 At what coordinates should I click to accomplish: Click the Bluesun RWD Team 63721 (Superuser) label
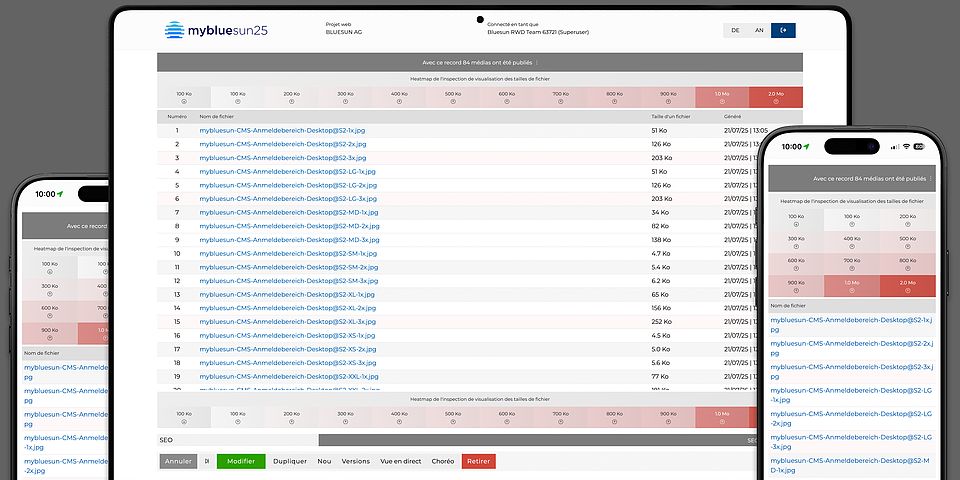pyautogui.click(x=538, y=32)
